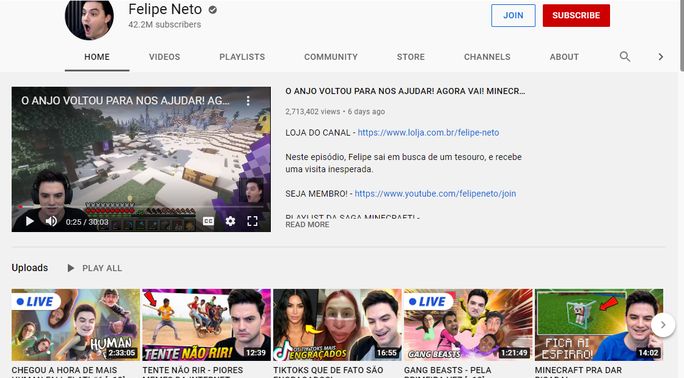
Task: Open the channel search magnifier icon
Action: point(625,57)
